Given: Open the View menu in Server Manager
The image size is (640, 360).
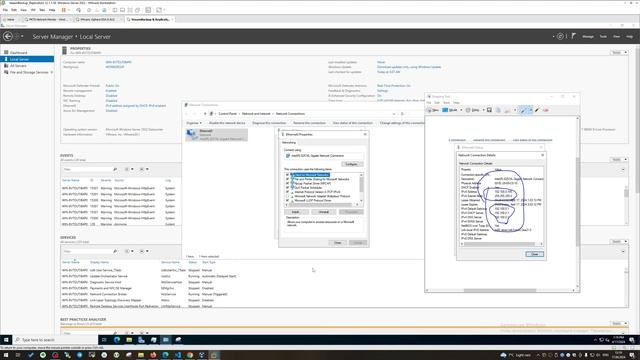Looking at the screenshot, I should 616,36.
